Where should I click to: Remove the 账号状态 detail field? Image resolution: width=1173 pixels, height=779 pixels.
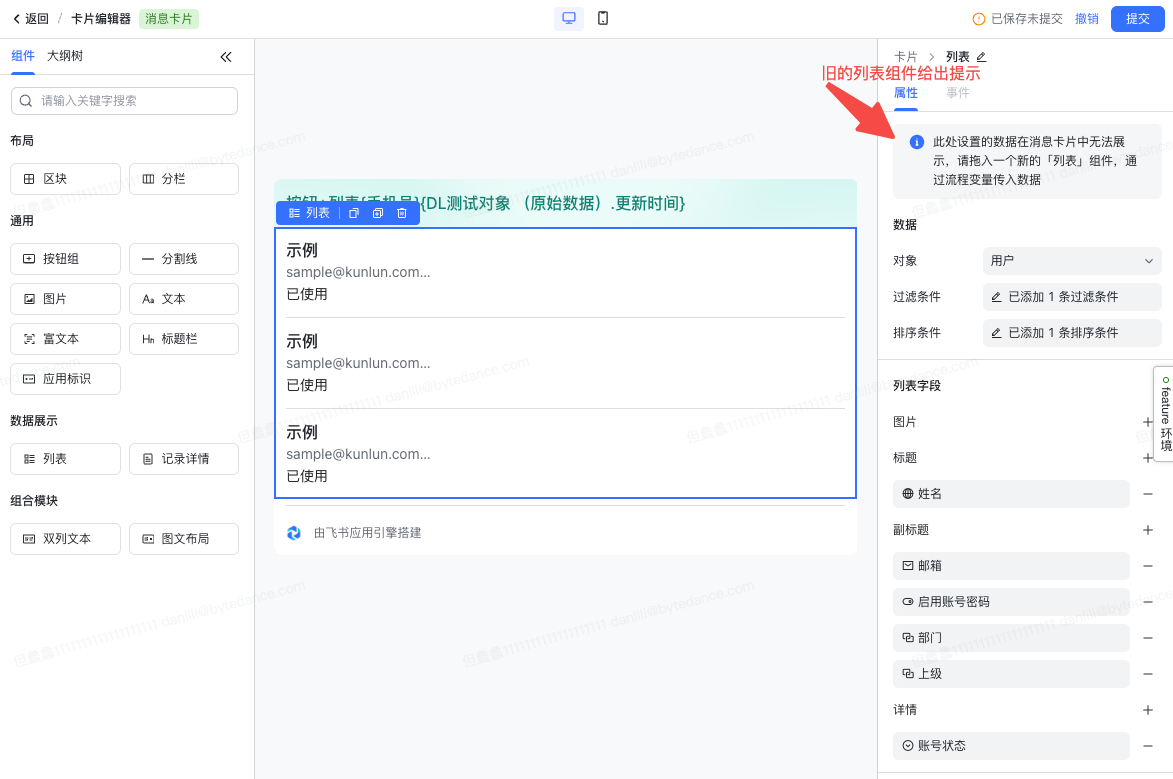1148,746
